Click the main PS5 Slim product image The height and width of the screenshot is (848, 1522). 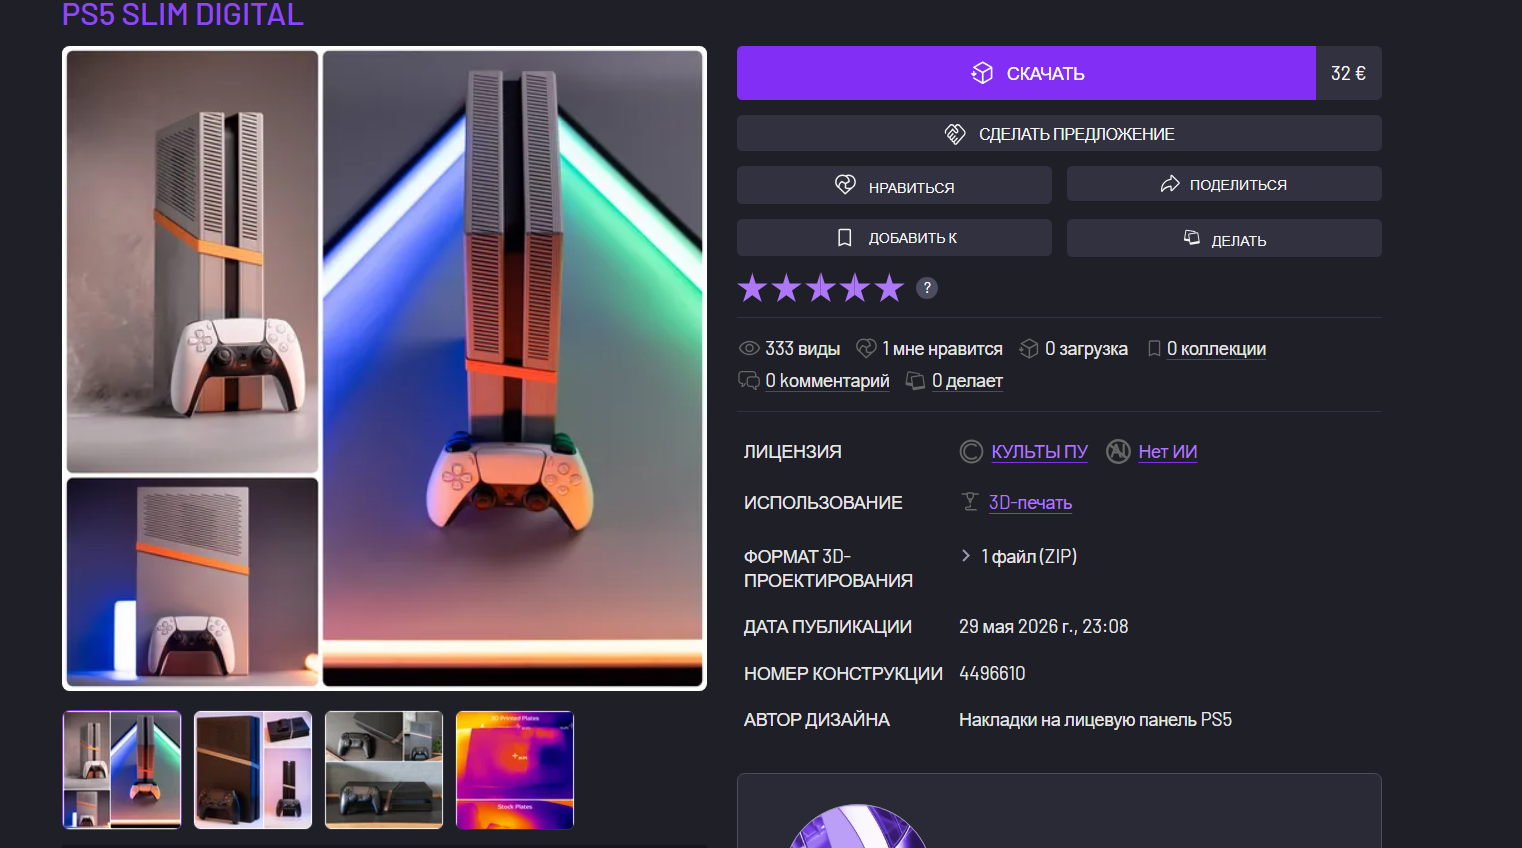tap(384, 368)
